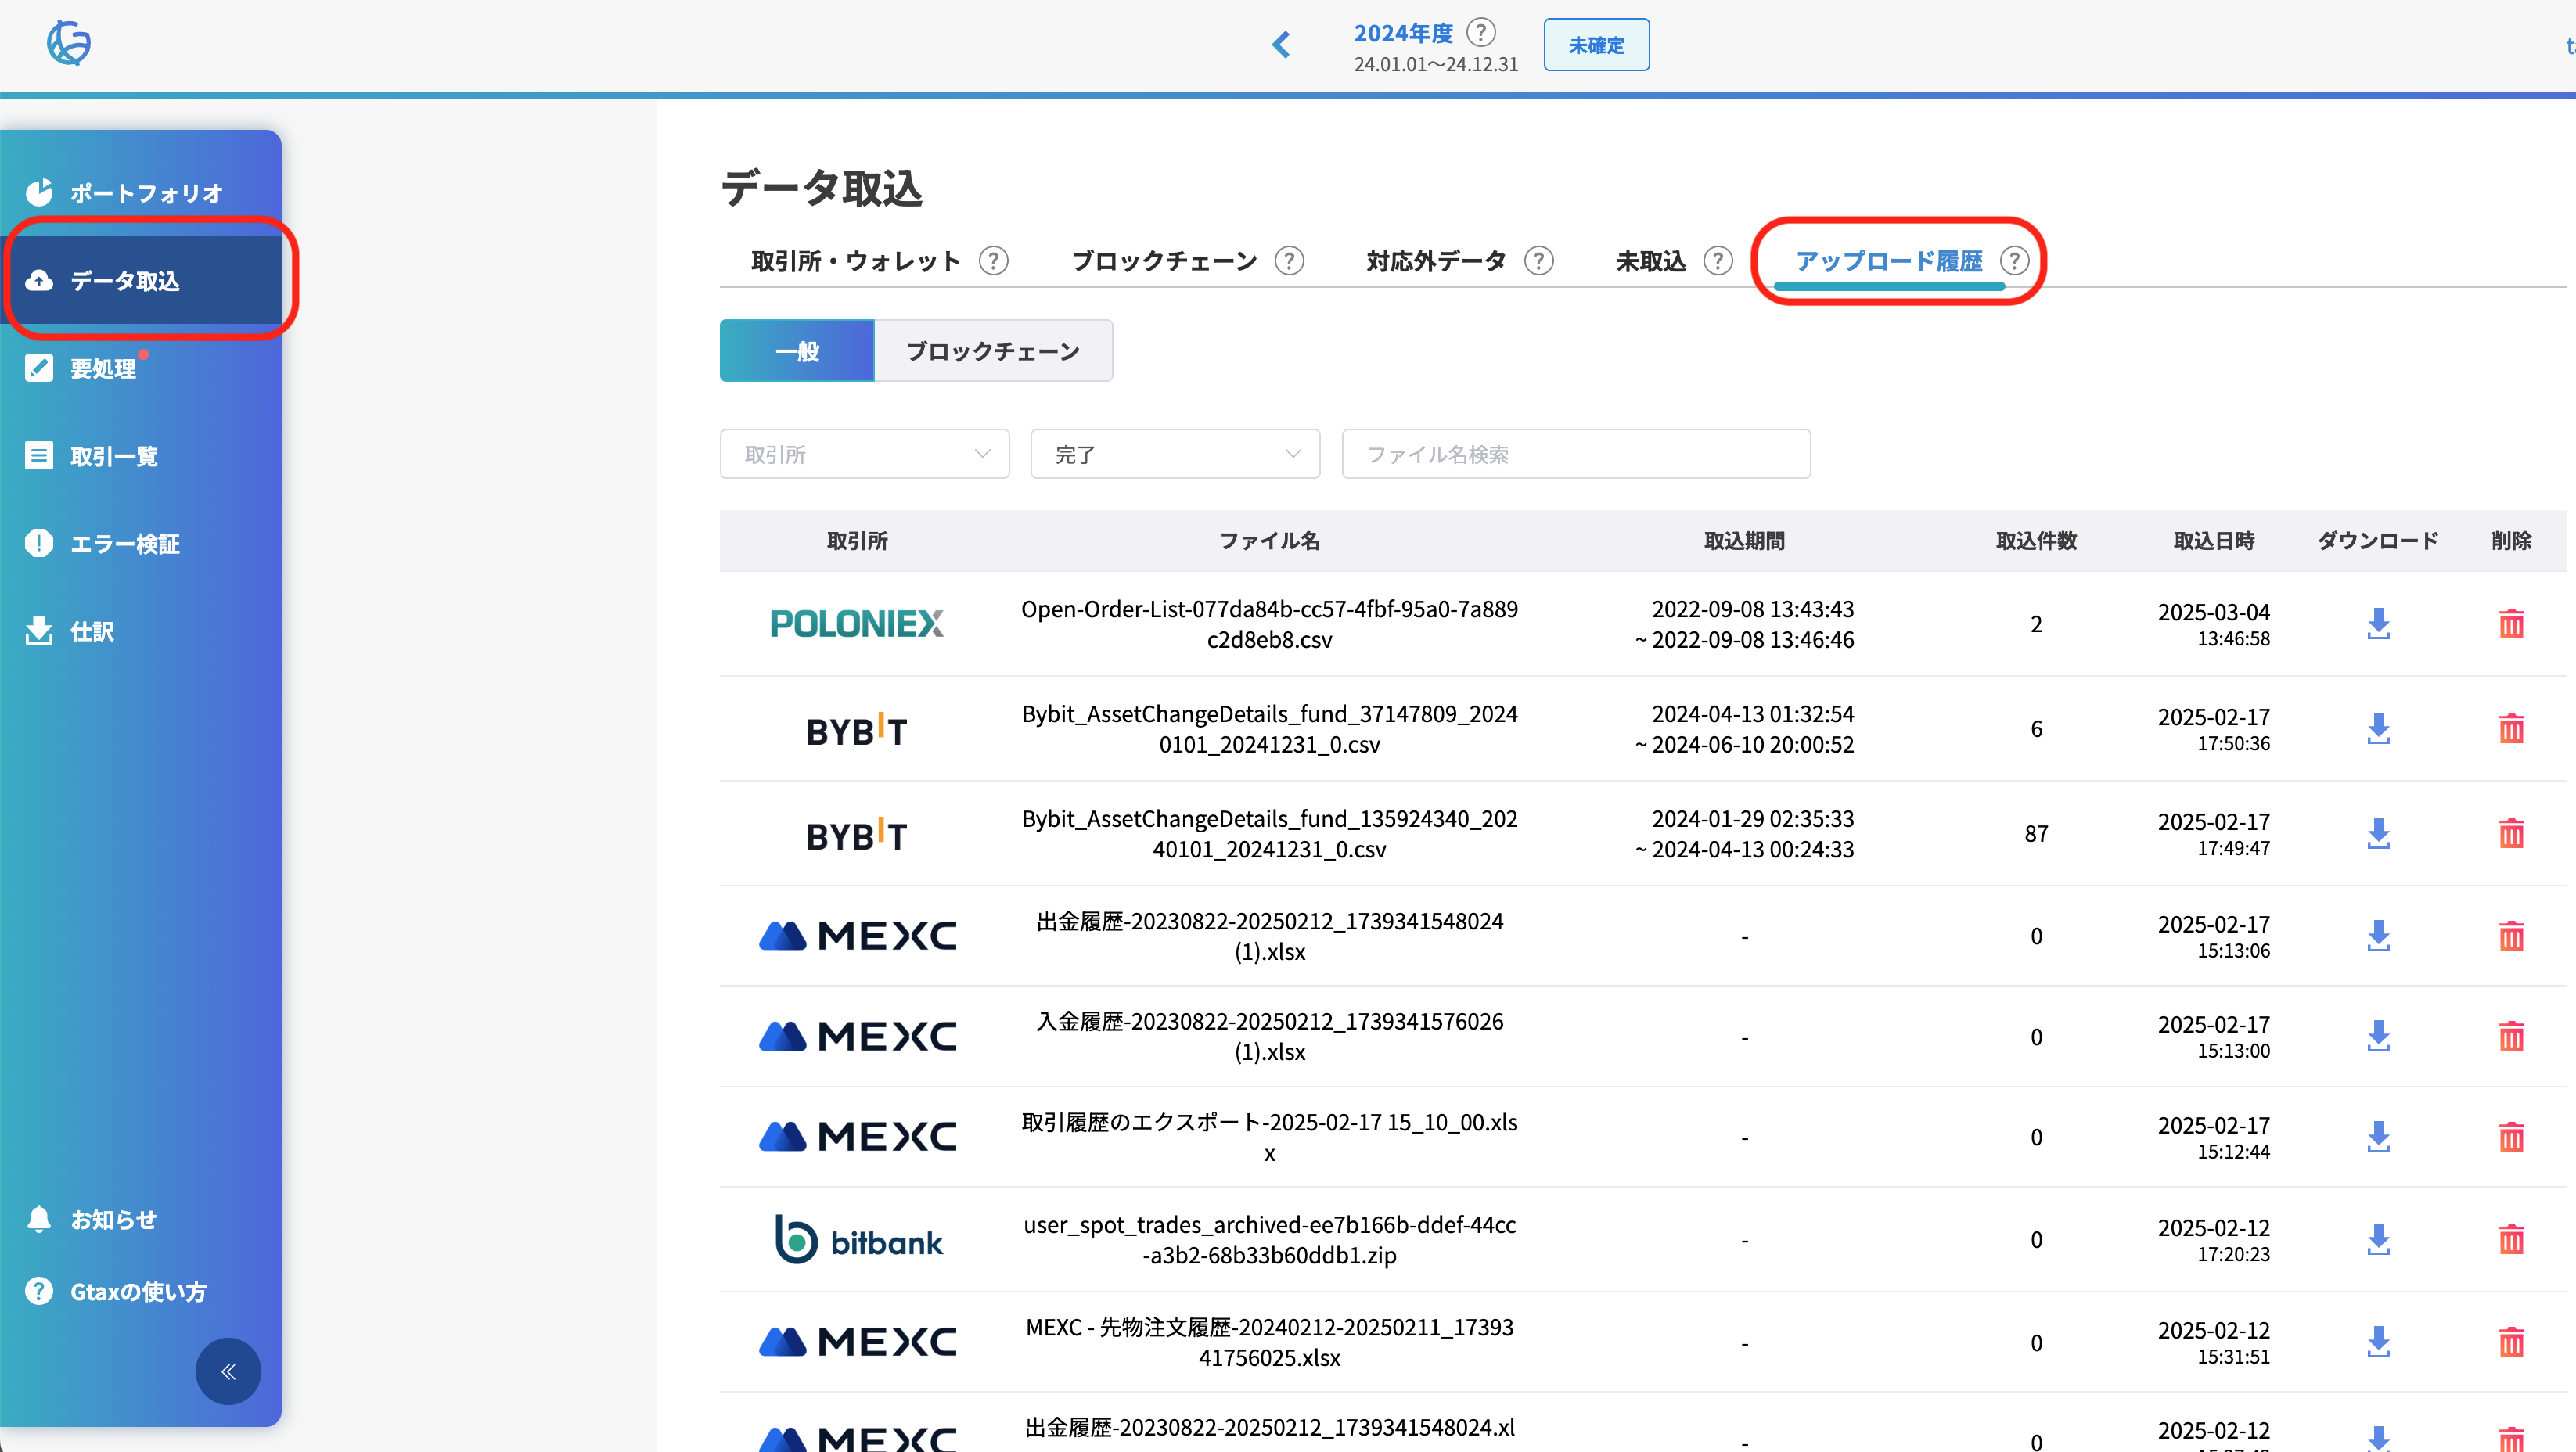Image resolution: width=2576 pixels, height=1452 pixels.
Task: Switch to 取引所・ウォレット tab
Action: pos(855,262)
